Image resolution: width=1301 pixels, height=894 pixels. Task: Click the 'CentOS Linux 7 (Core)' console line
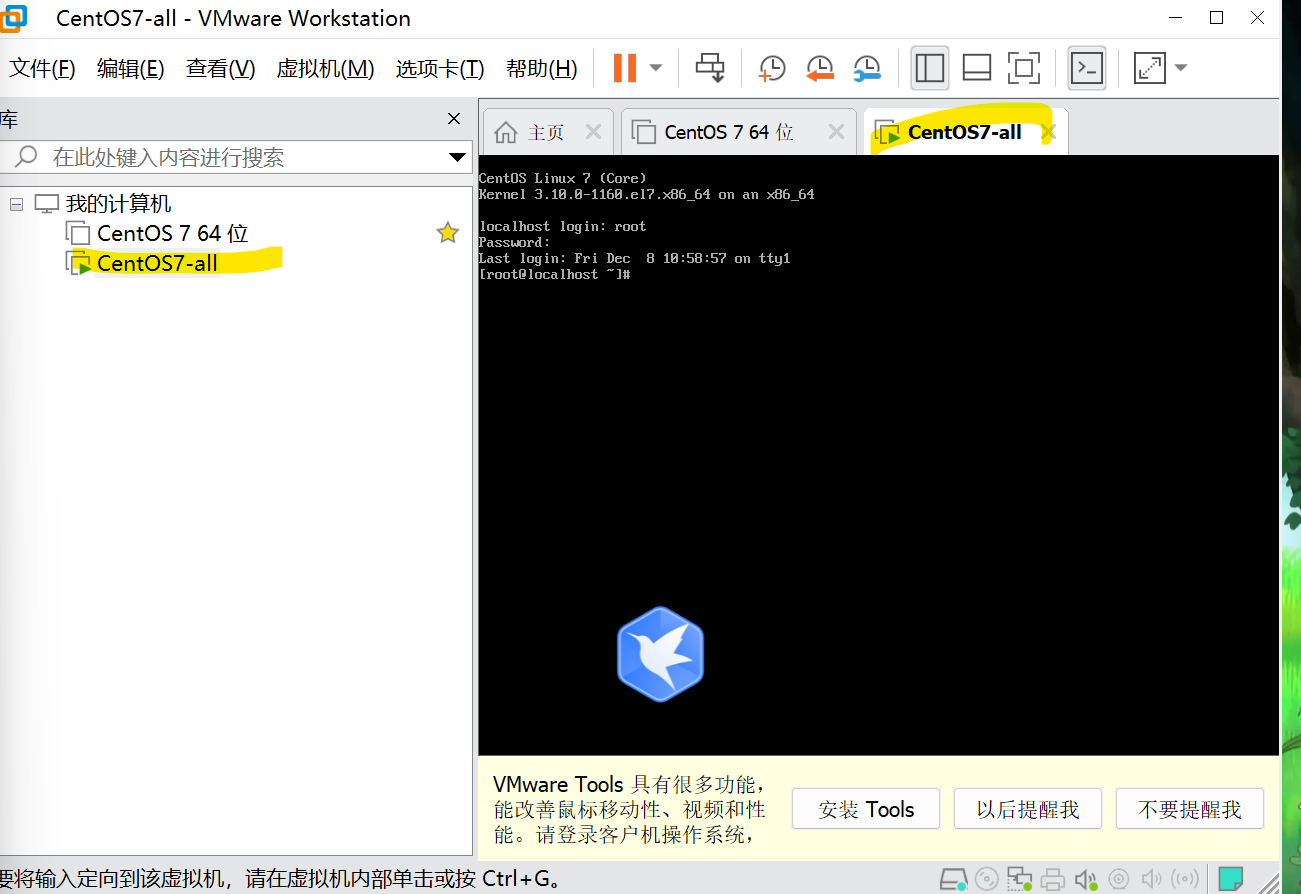pos(563,178)
